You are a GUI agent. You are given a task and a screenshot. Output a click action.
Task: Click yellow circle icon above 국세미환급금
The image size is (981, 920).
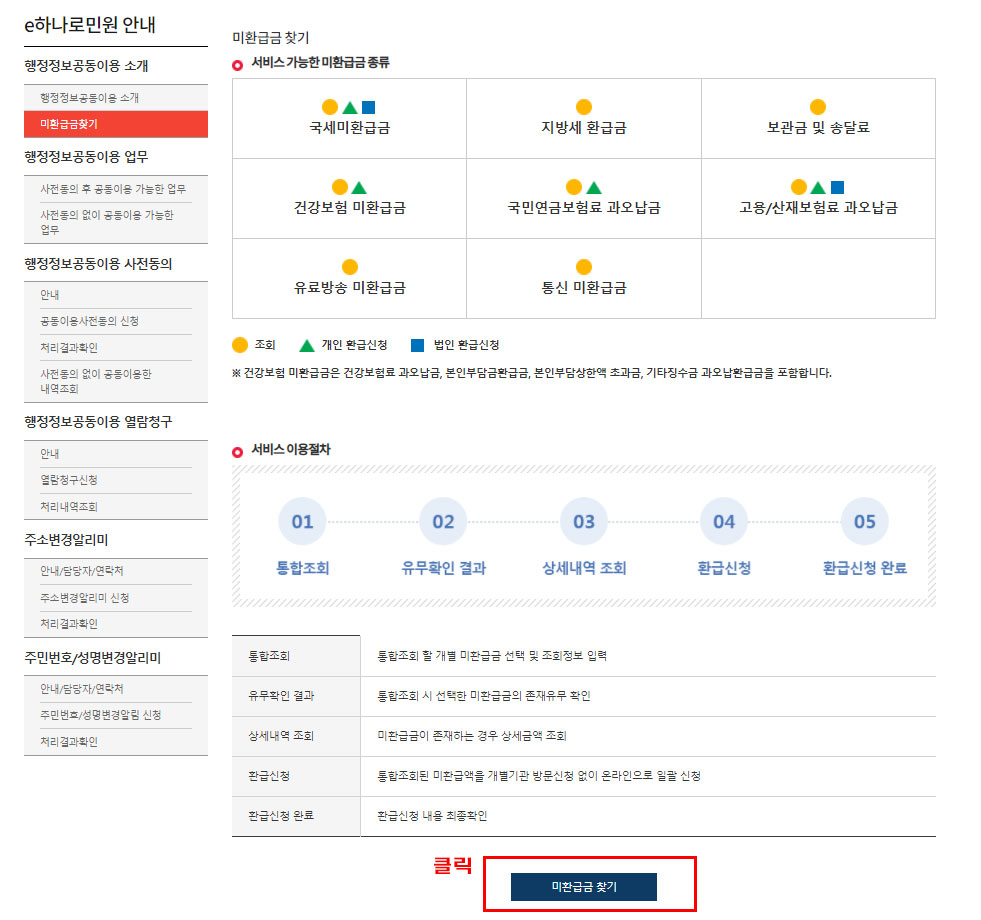pyautogui.click(x=330, y=107)
